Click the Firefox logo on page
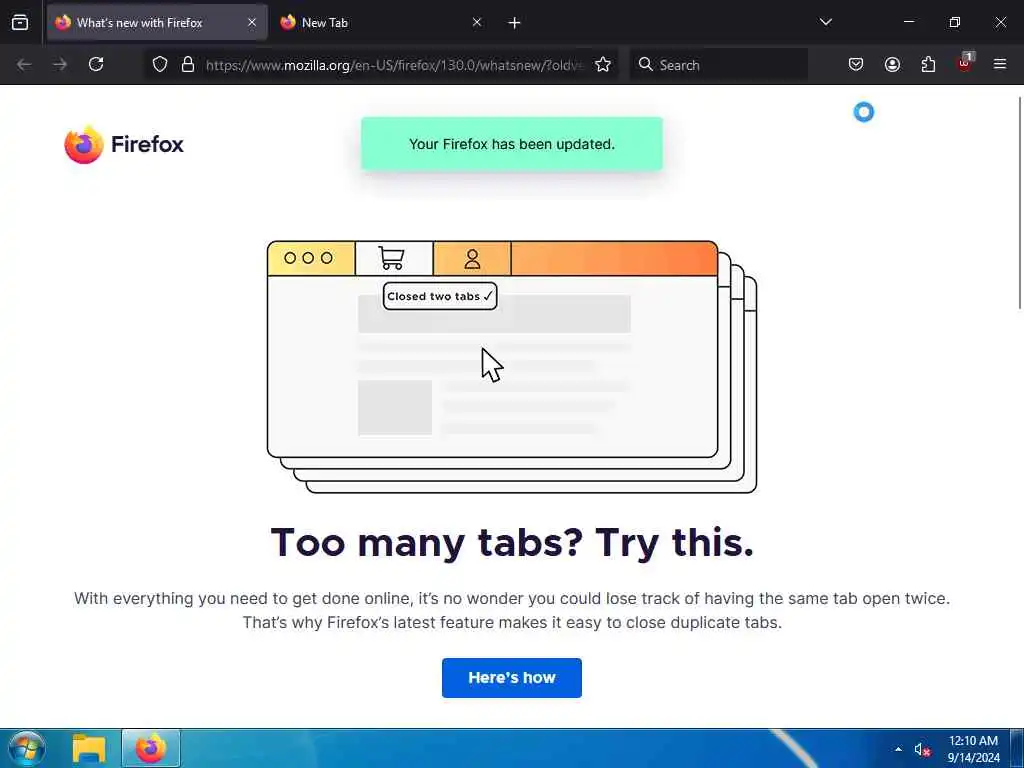 tap(124, 144)
